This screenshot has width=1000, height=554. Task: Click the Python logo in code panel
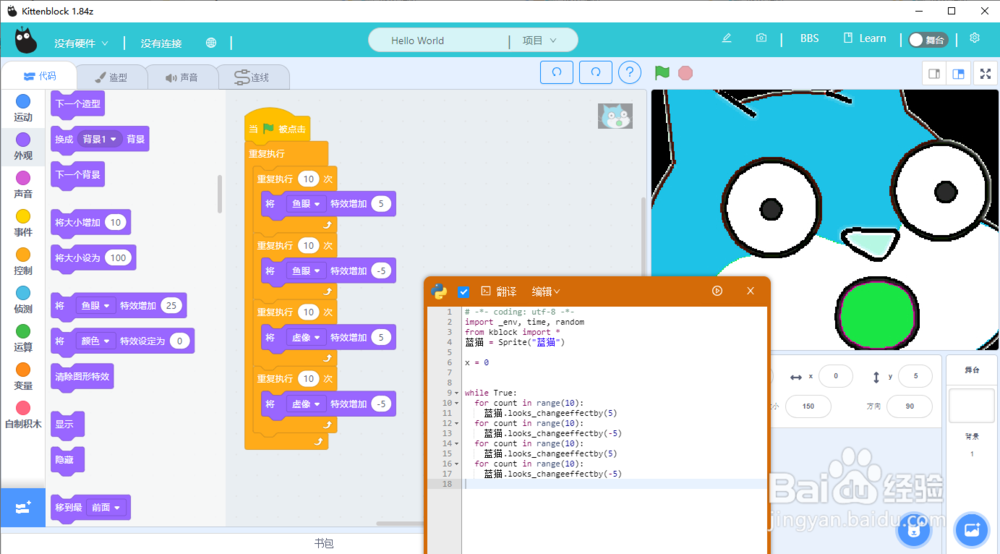coord(439,291)
